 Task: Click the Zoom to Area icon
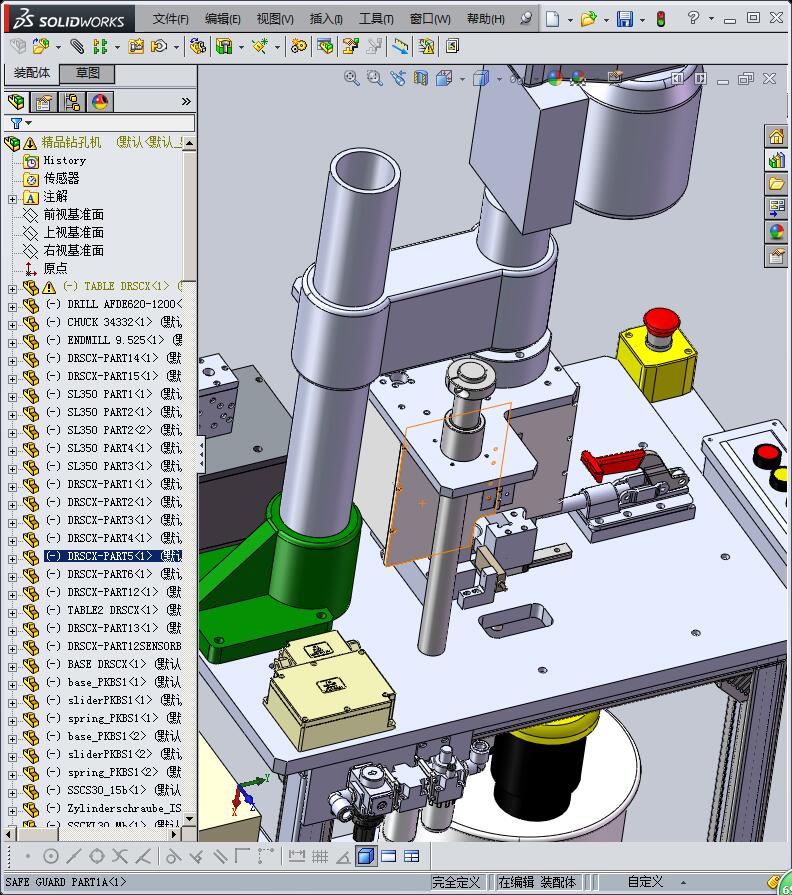[374, 78]
